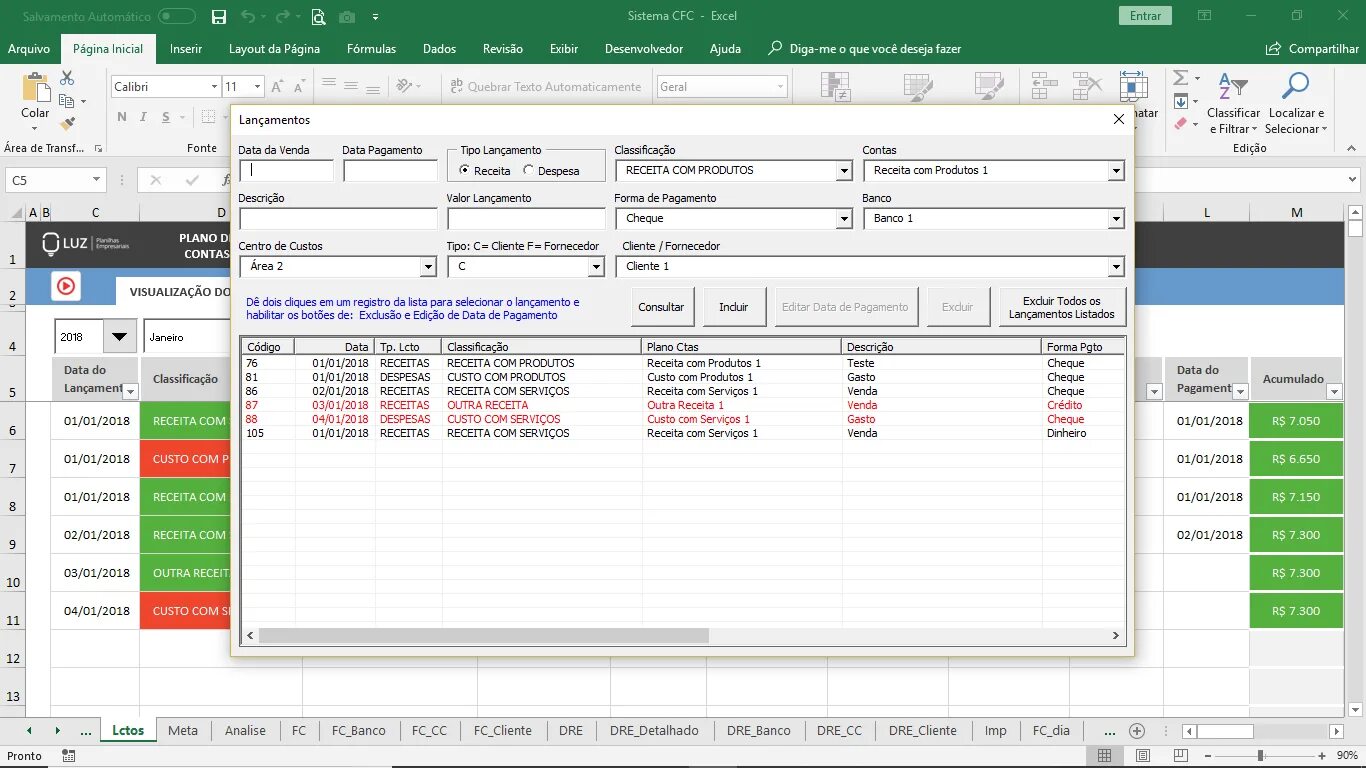
Task: Toggle Salvamento Automático switch
Action: point(177,16)
